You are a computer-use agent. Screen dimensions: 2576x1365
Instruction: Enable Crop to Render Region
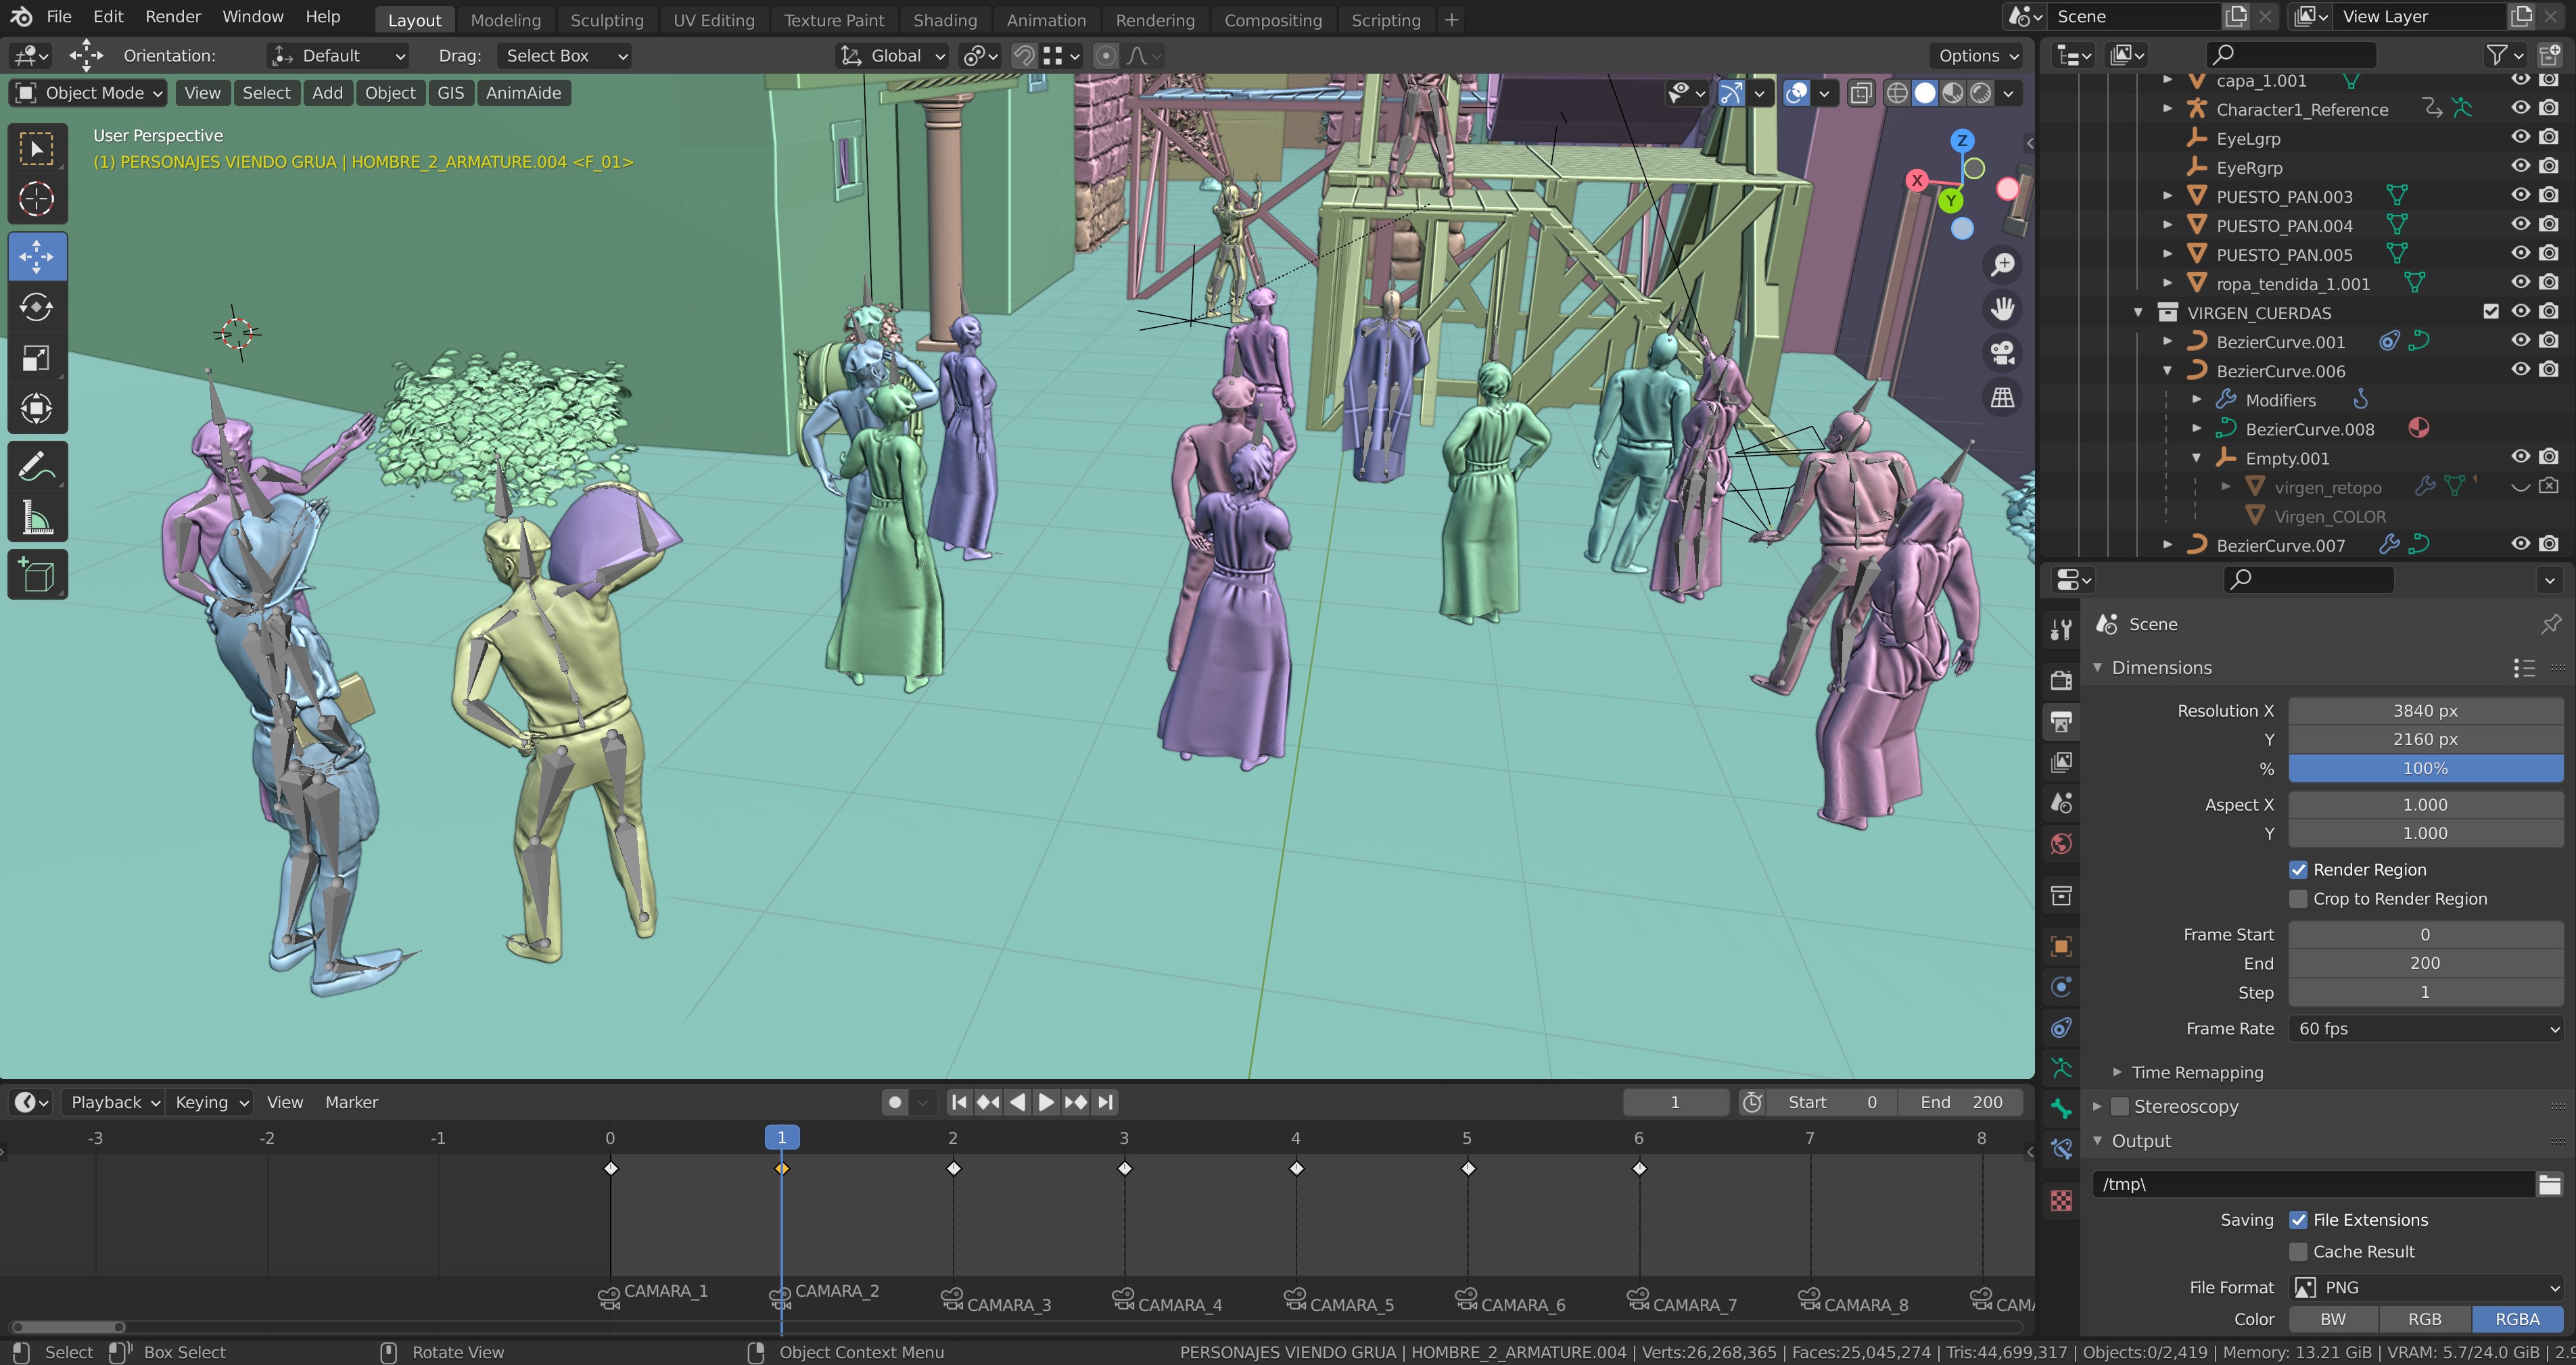click(2298, 899)
